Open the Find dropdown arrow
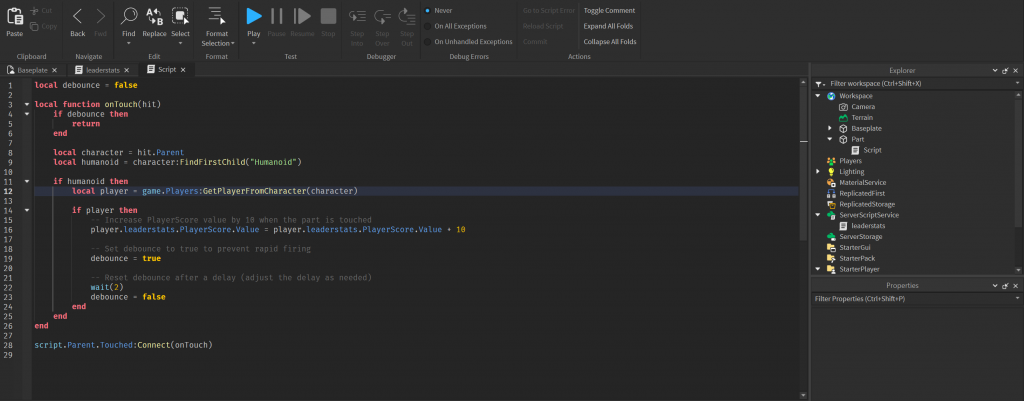Screen dimensions: 1024x401 (x=129, y=43)
